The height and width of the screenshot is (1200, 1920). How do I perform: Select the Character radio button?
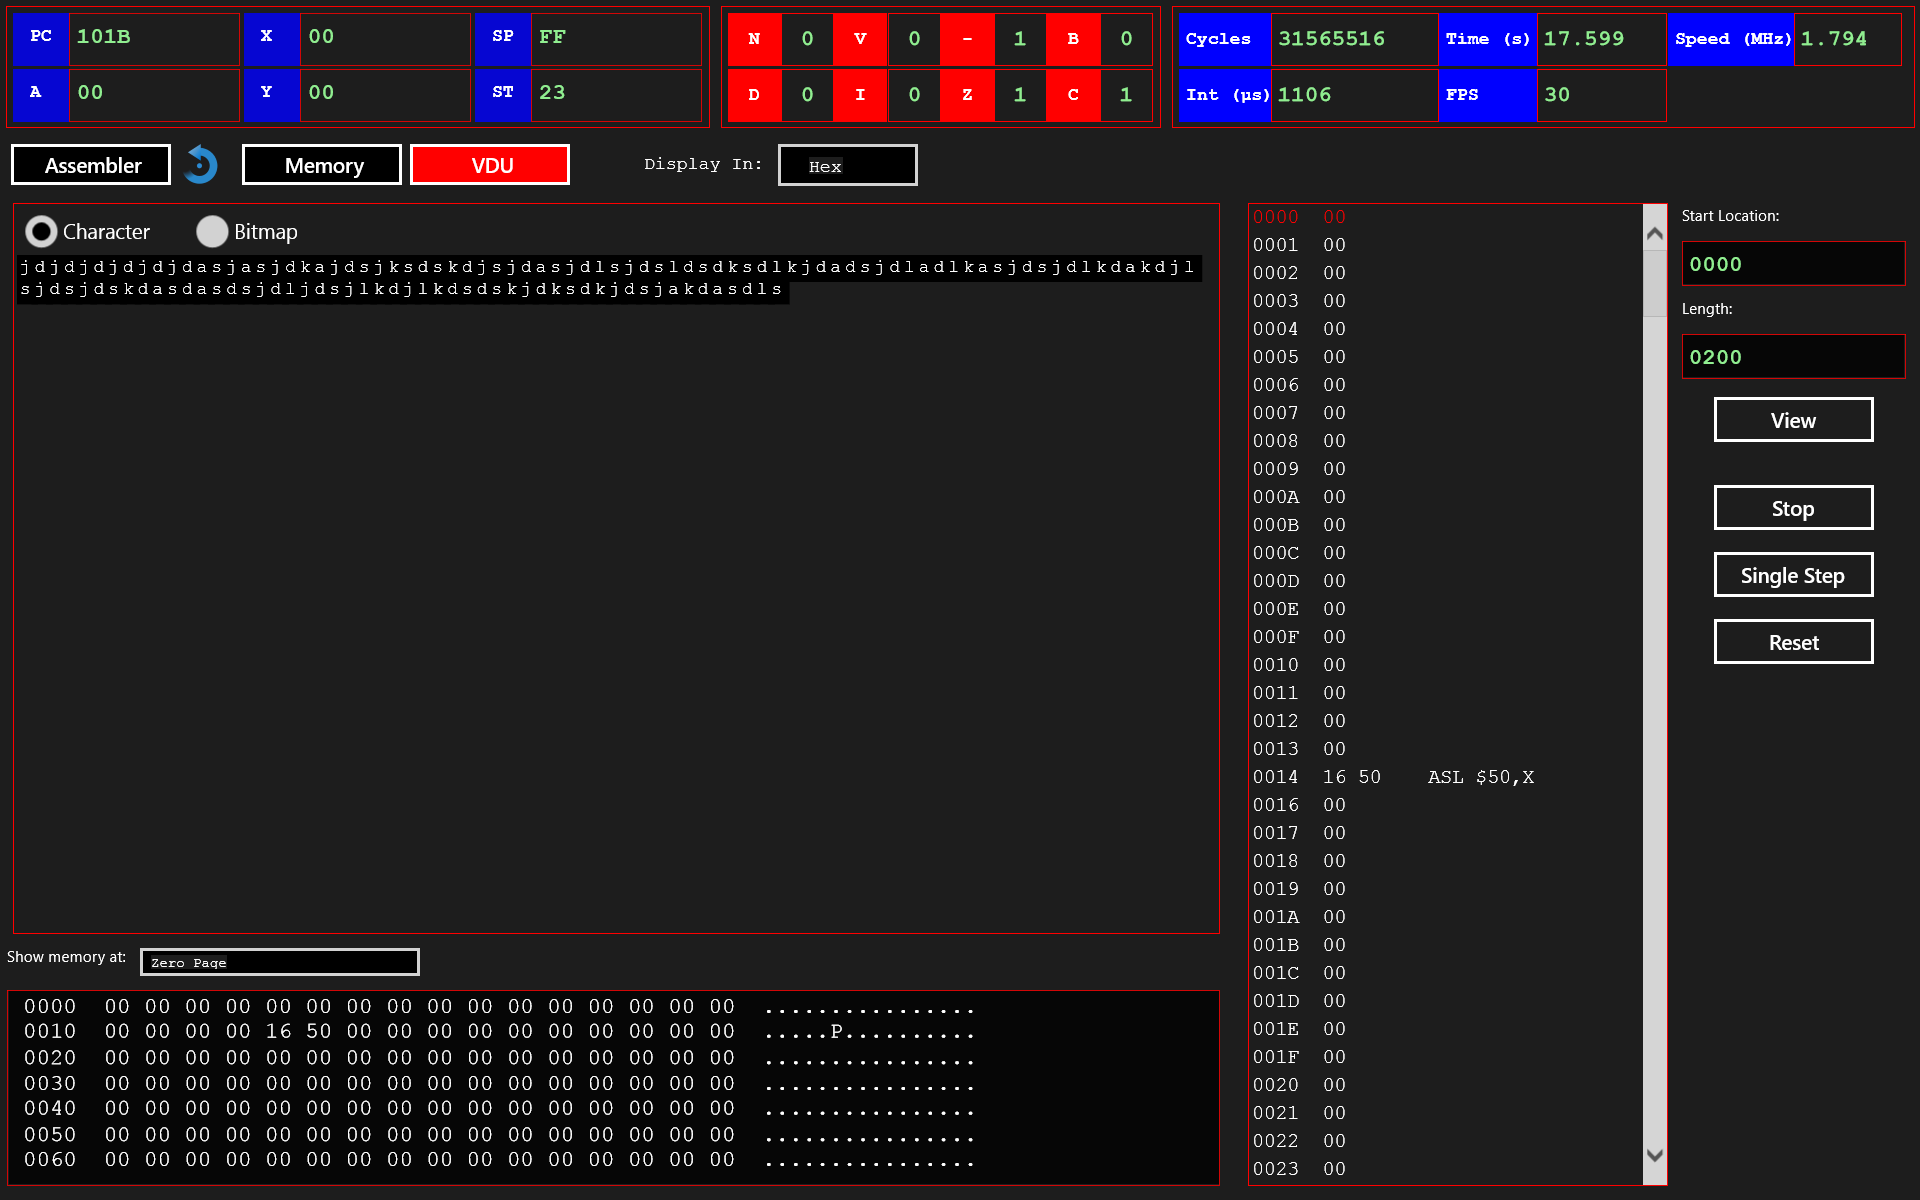click(x=41, y=232)
